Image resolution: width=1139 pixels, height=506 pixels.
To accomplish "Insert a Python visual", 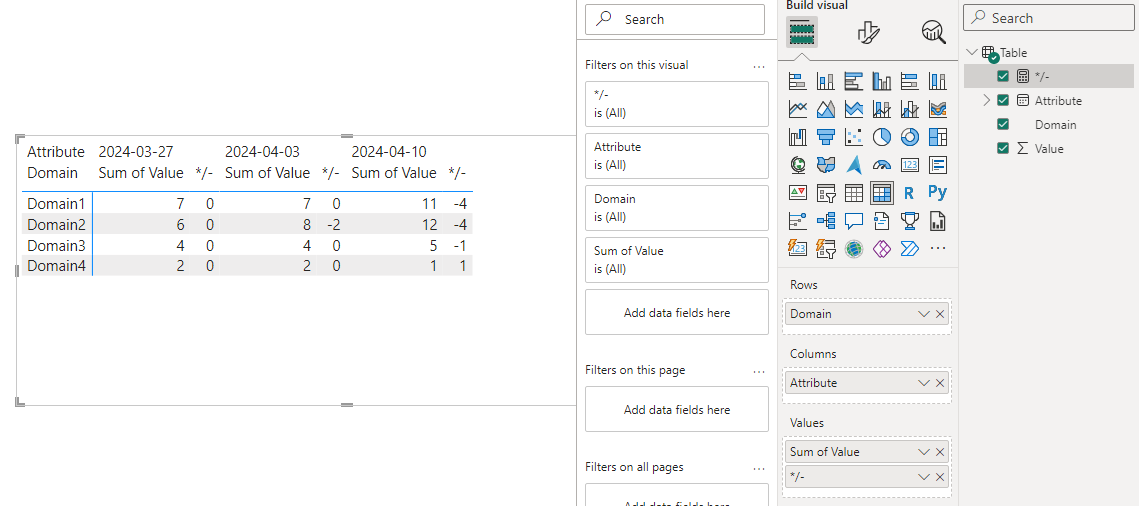I will coord(938,192).
